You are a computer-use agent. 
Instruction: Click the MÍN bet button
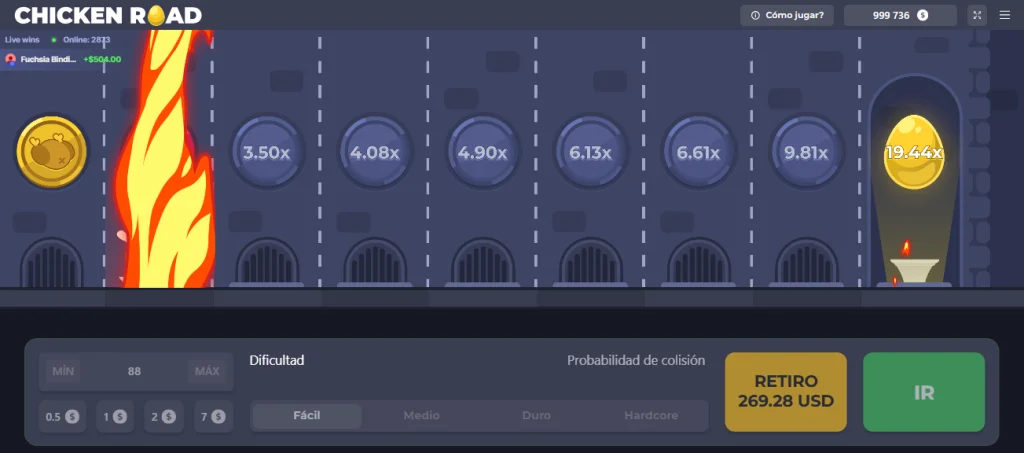63,371
